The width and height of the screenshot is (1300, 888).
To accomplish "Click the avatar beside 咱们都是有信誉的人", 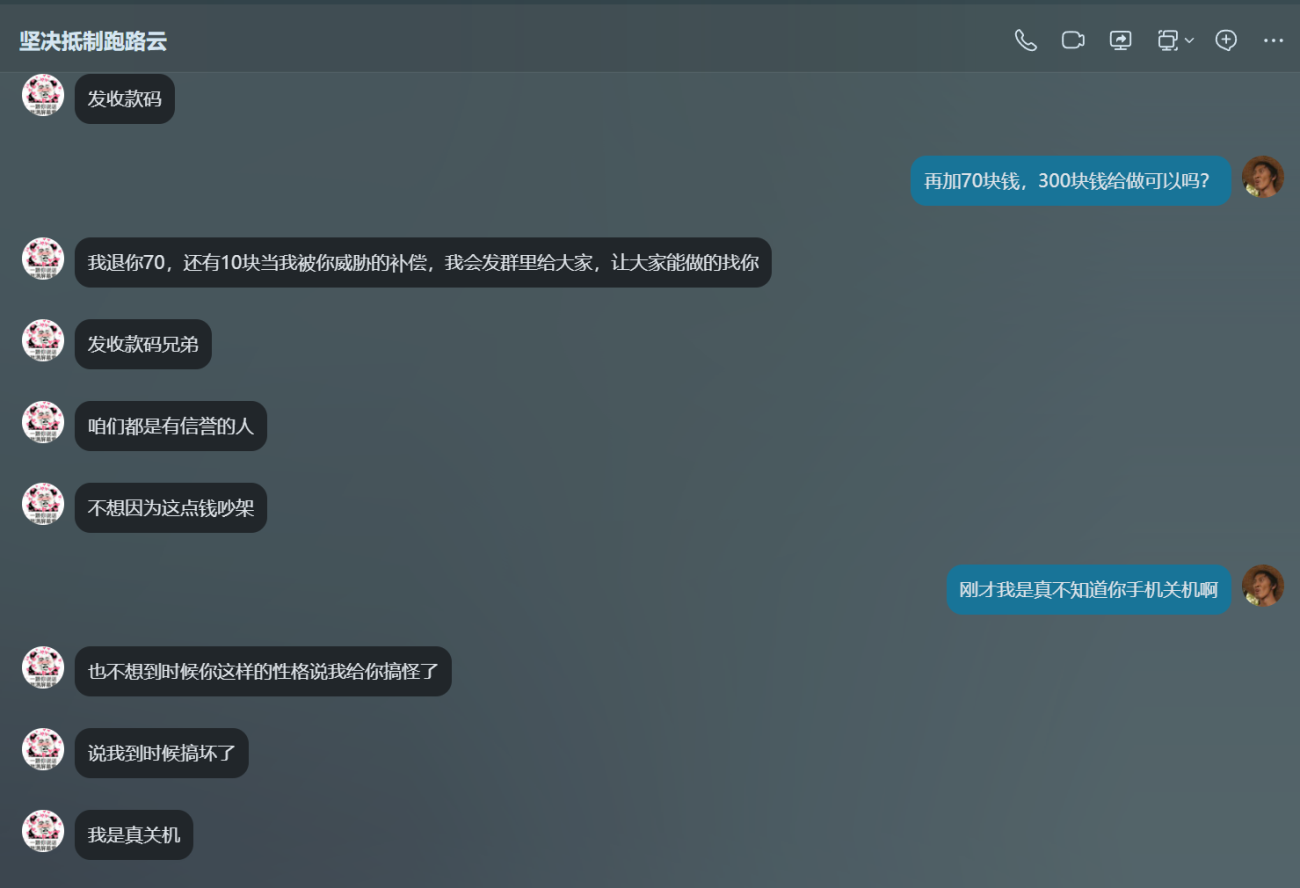I will 43,423.
